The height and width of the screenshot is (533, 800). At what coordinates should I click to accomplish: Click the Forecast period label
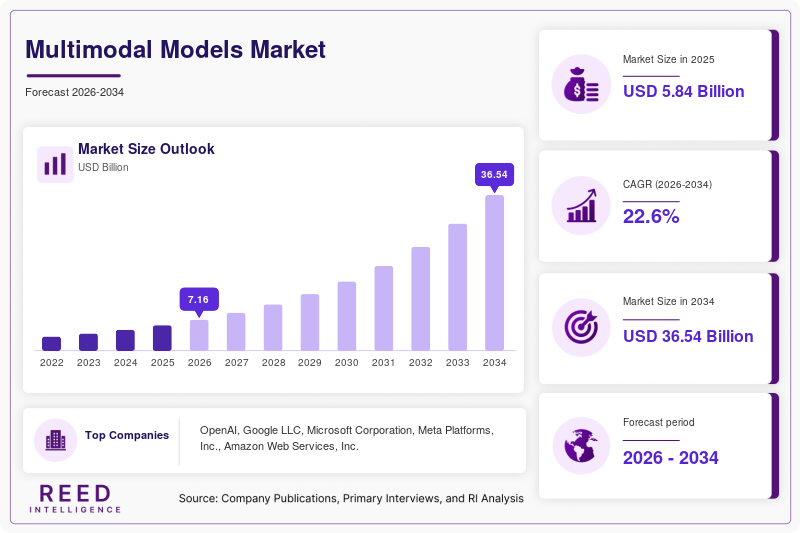pos(659,422)
